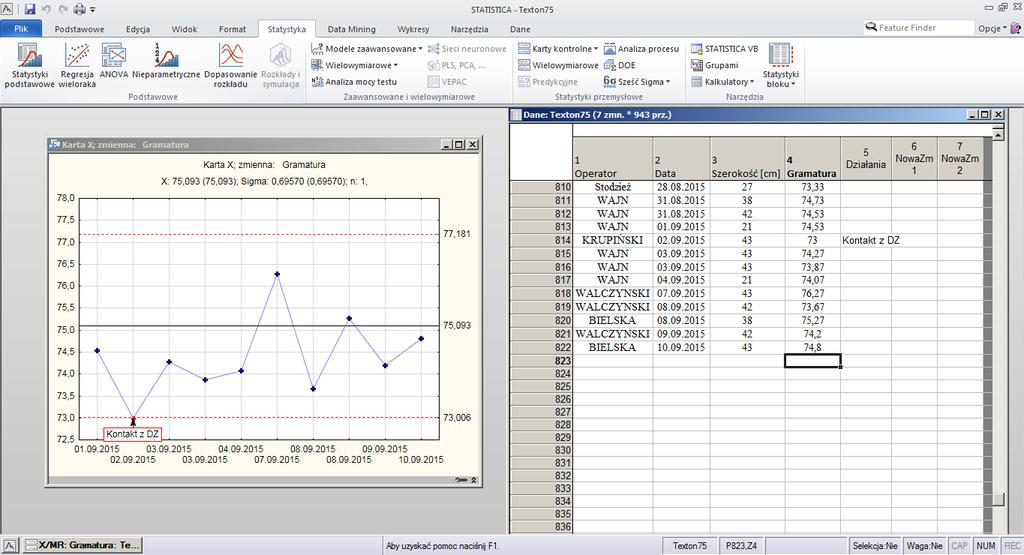This screenshot has width=1024, height=555.
Task: Select Operator column header
Action: click(x=613, y=159)
